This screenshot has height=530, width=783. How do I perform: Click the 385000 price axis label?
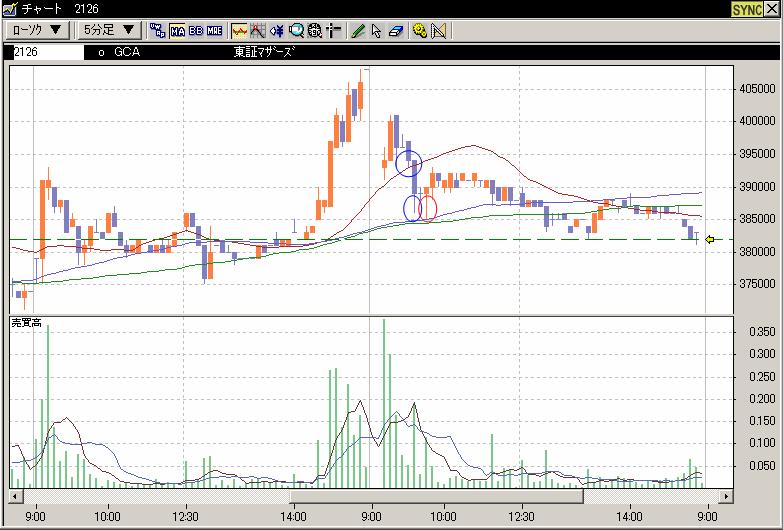[757, 219]
